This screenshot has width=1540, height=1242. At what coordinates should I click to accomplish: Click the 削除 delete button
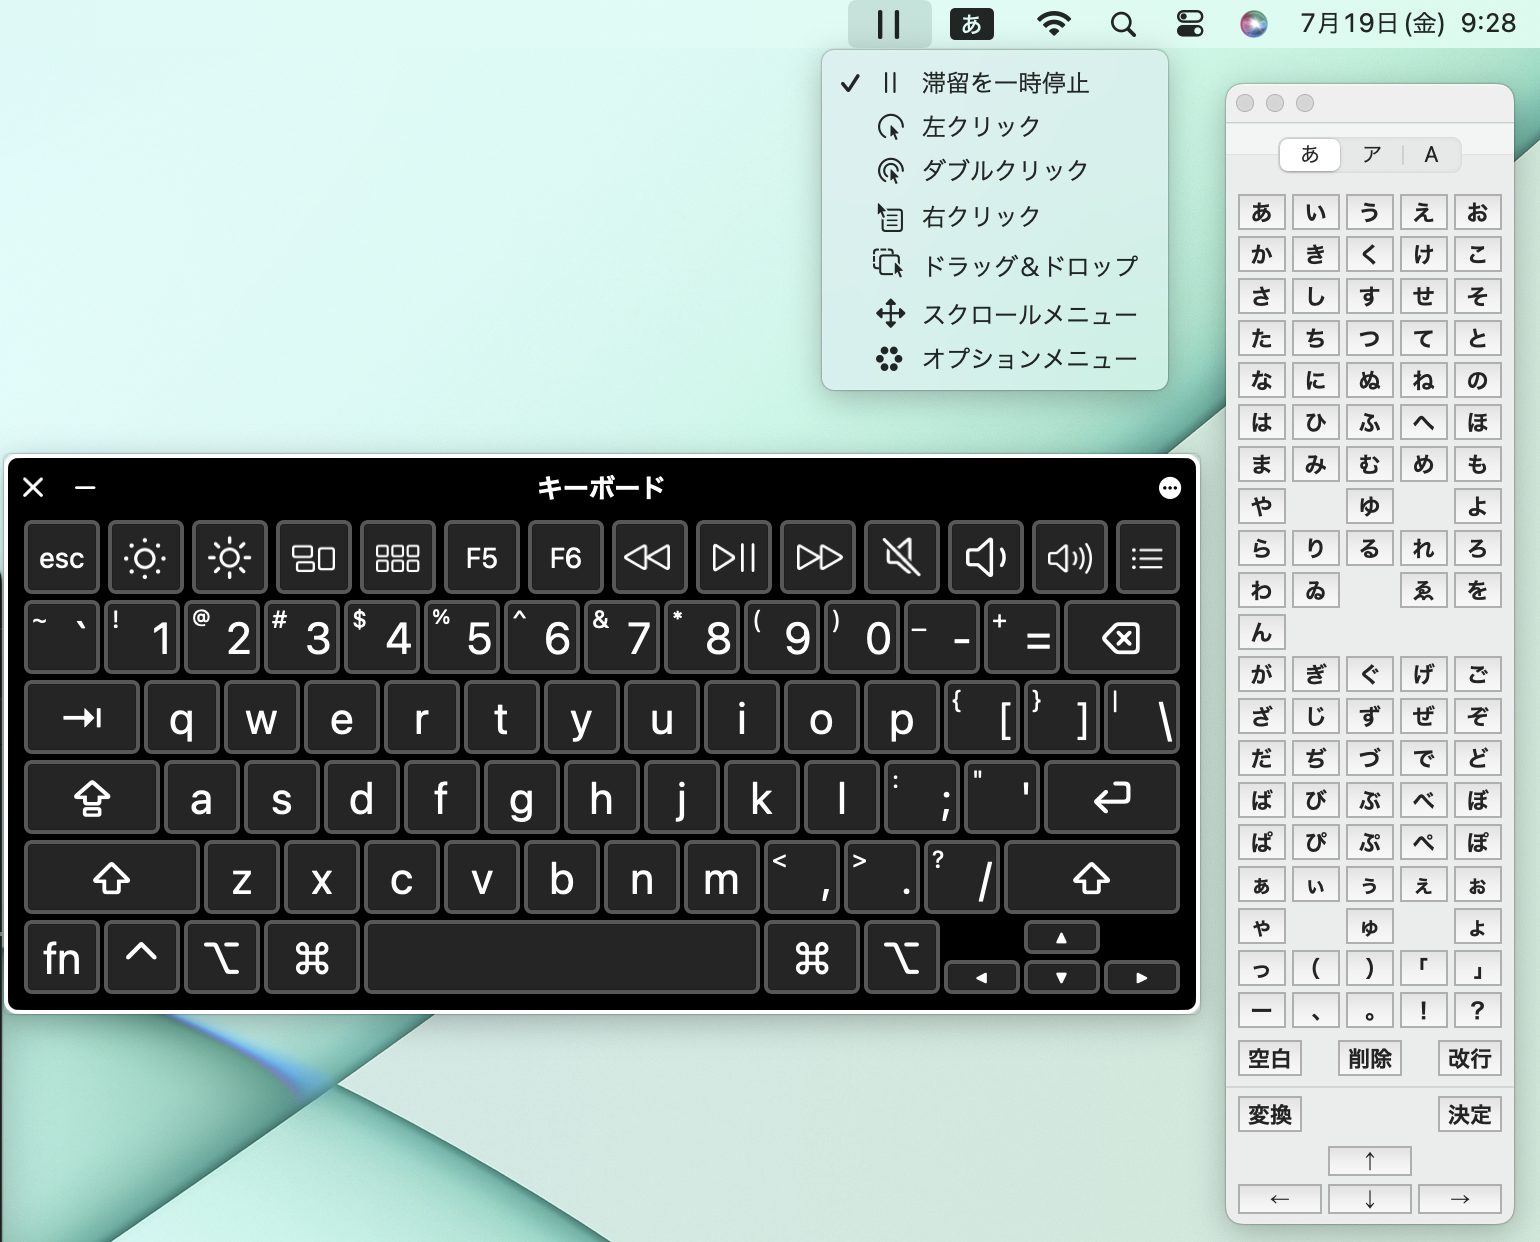[1370, 1058]
